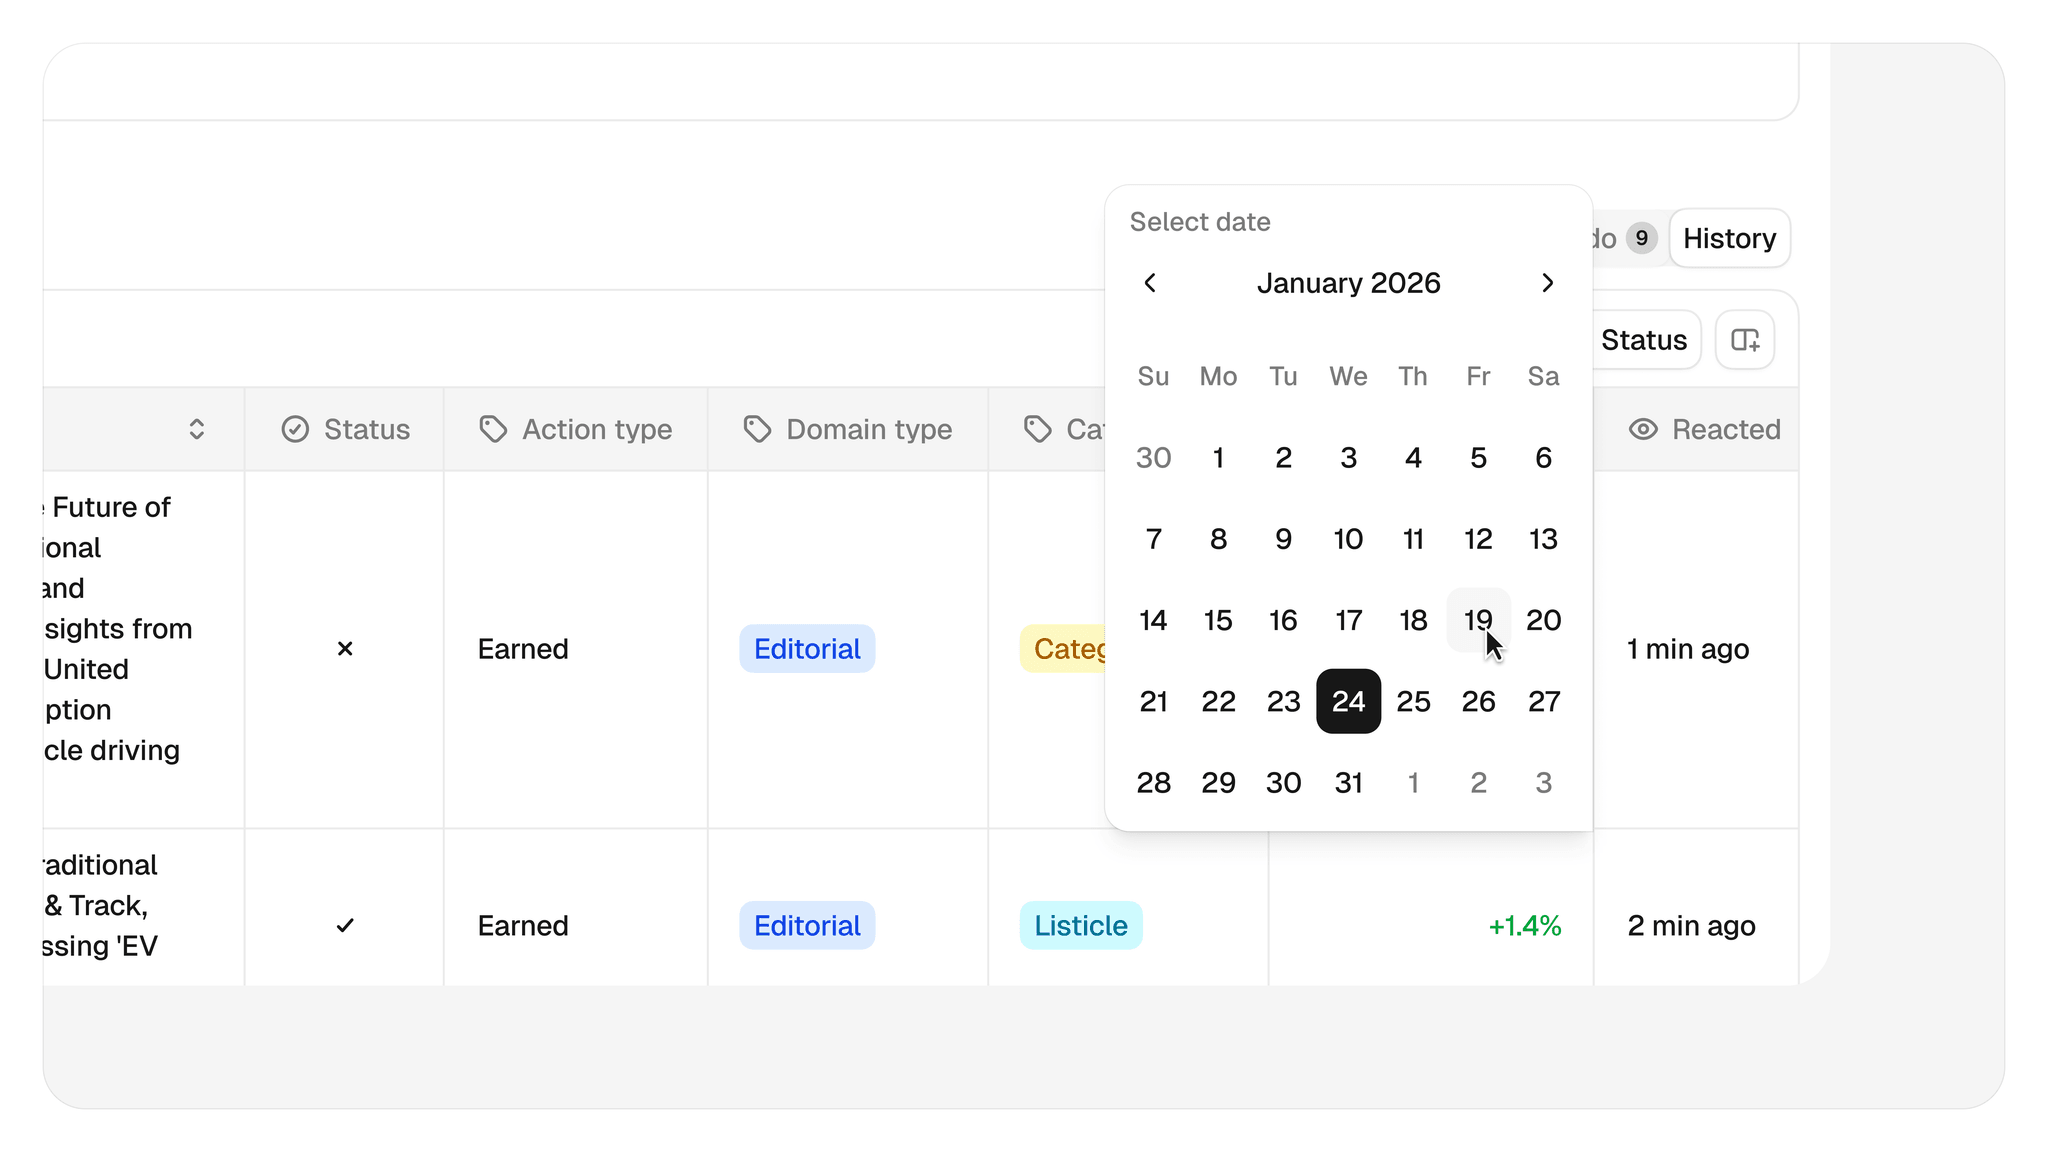Open the Status filter button
The height and width of the screenshot is (1152, 2048).
(1643, 340)
